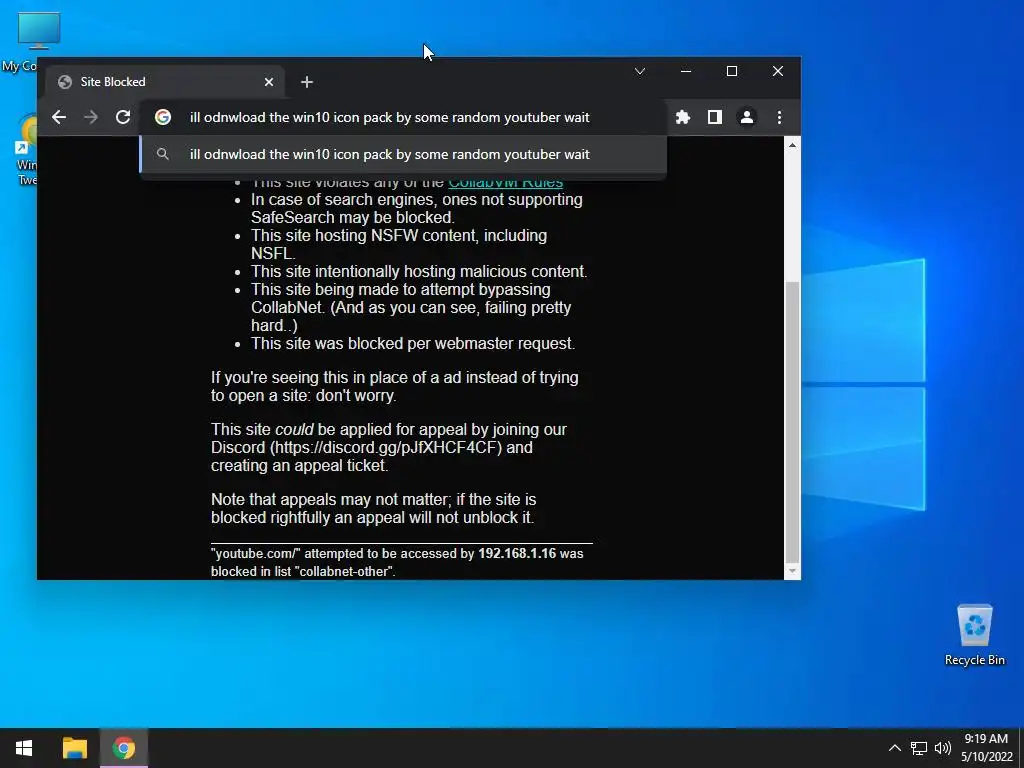
Task: Maximize the Chrome window
Action: (731, 71)
